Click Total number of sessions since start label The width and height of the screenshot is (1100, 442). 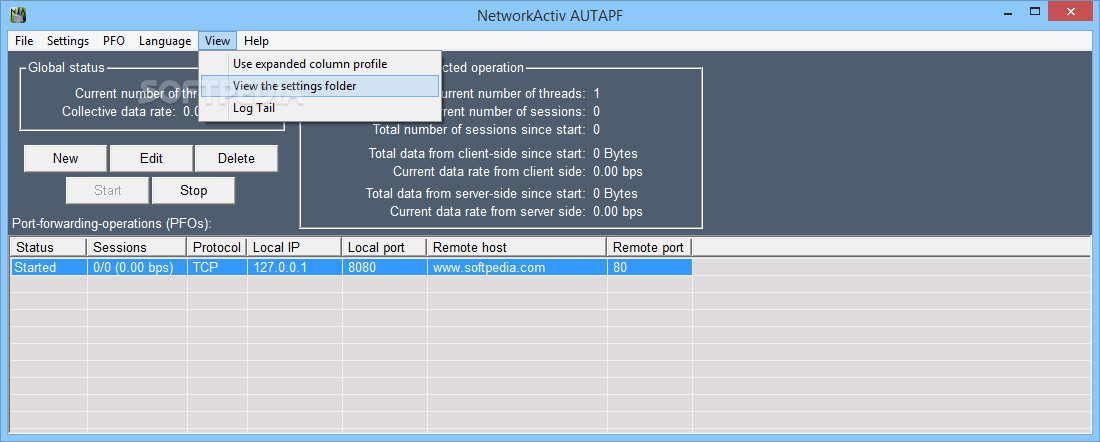478,130
